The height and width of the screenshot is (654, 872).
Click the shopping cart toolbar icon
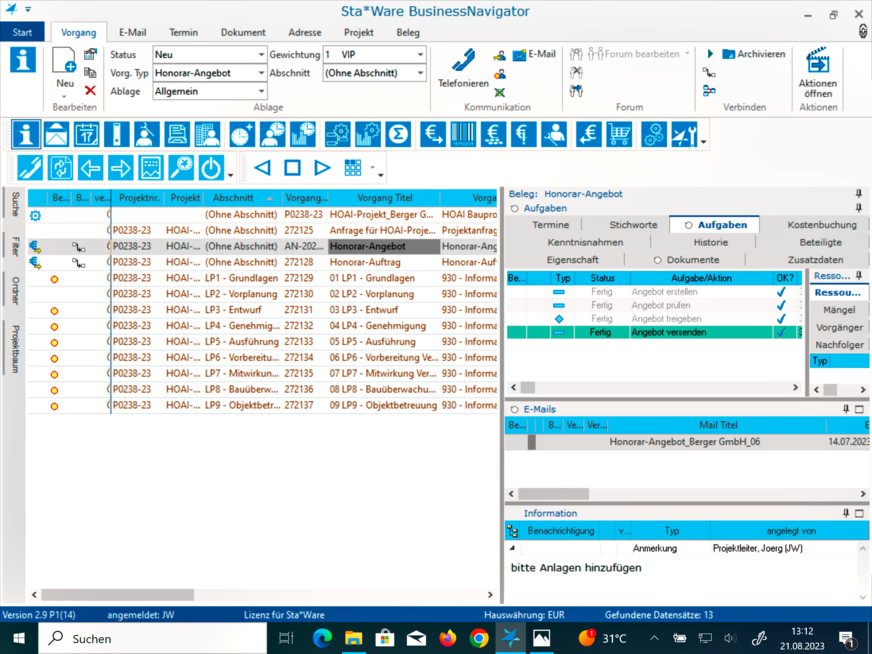(619, 134)
